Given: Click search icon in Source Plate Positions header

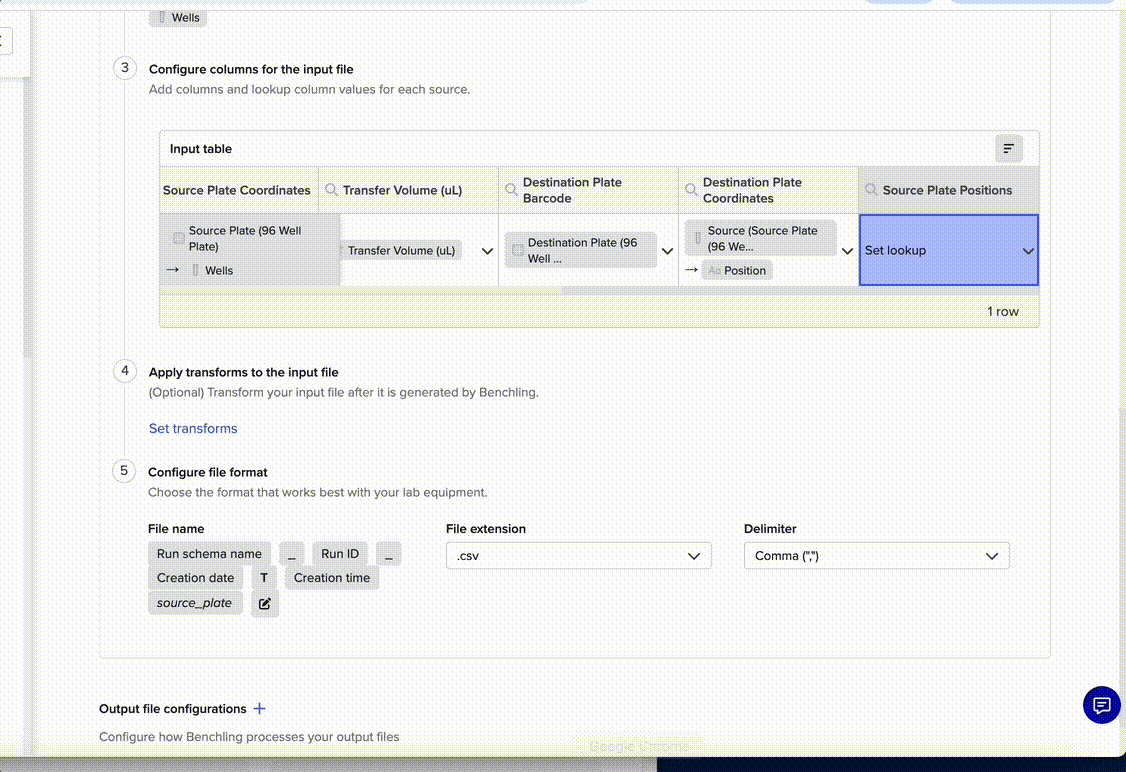Looking at the screenshot, I should 871,190.
